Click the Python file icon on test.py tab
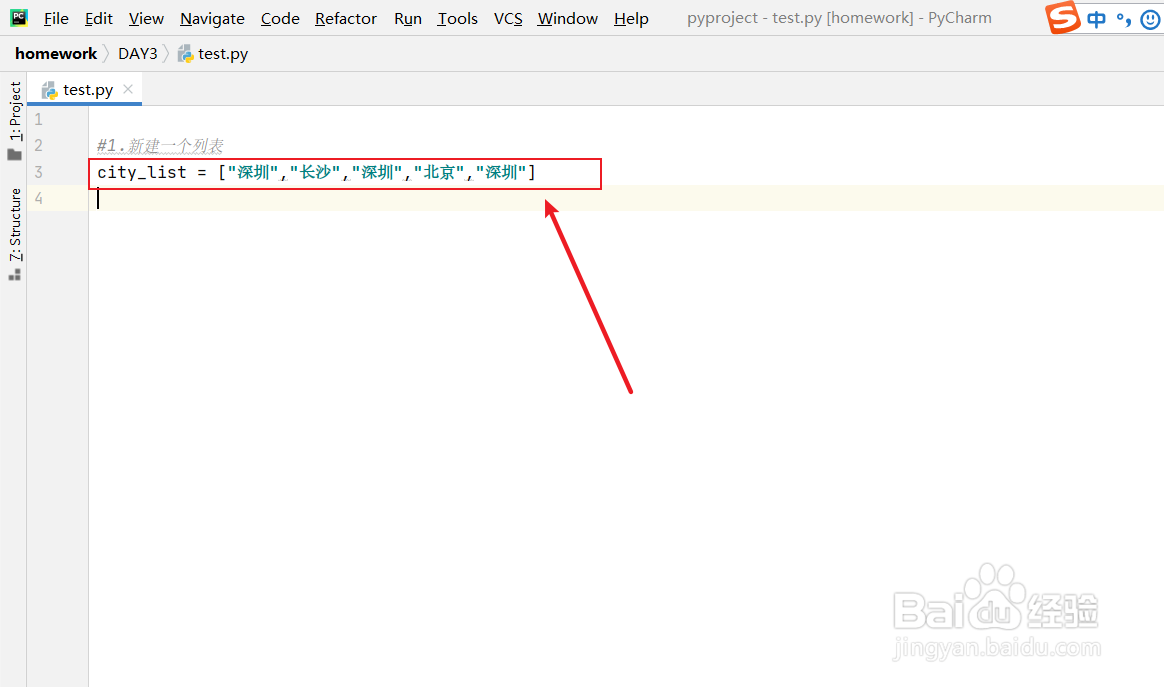This screenshot has width=1164, height=687. [x=50, y=91]
